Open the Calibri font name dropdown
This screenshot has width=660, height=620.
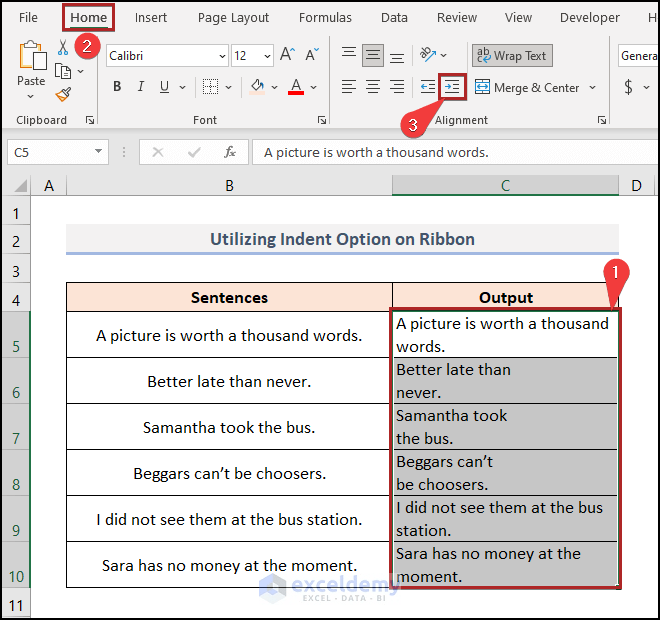point(222,56)
